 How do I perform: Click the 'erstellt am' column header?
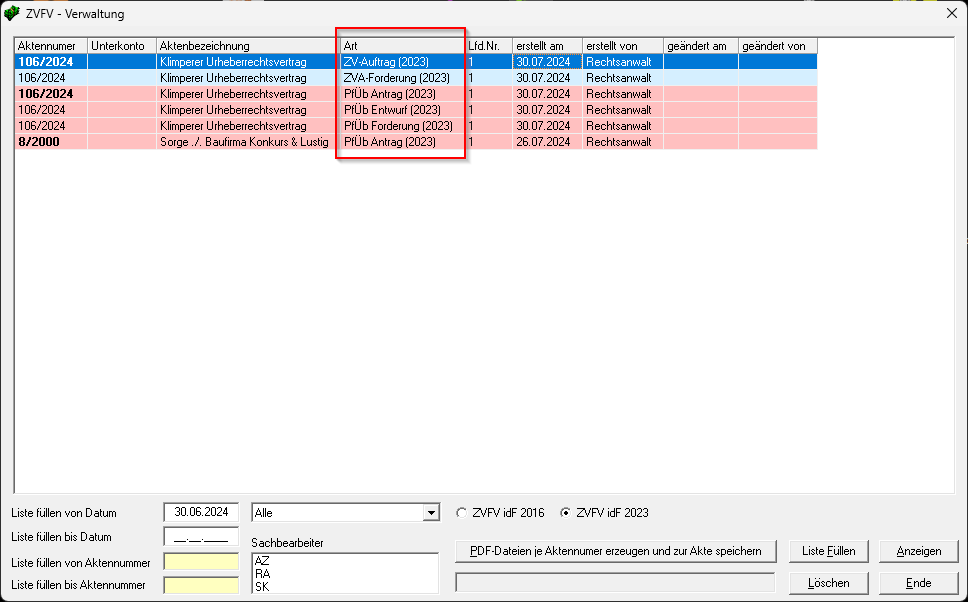pyautogui.click(x=546, y=46)
